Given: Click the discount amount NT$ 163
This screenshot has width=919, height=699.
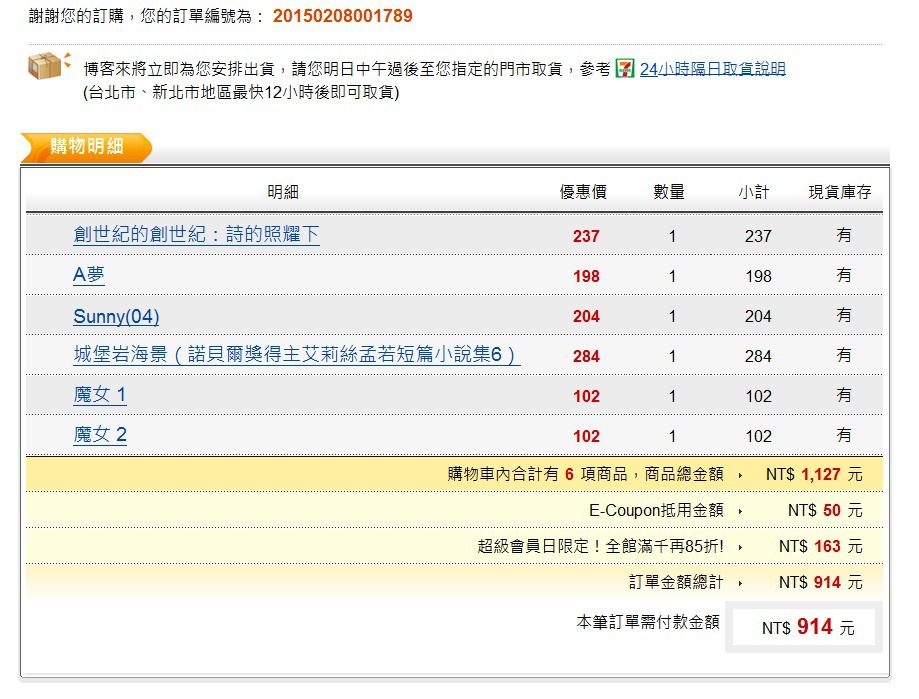Looking at the screenshot, I should click(x=821, y=546).
